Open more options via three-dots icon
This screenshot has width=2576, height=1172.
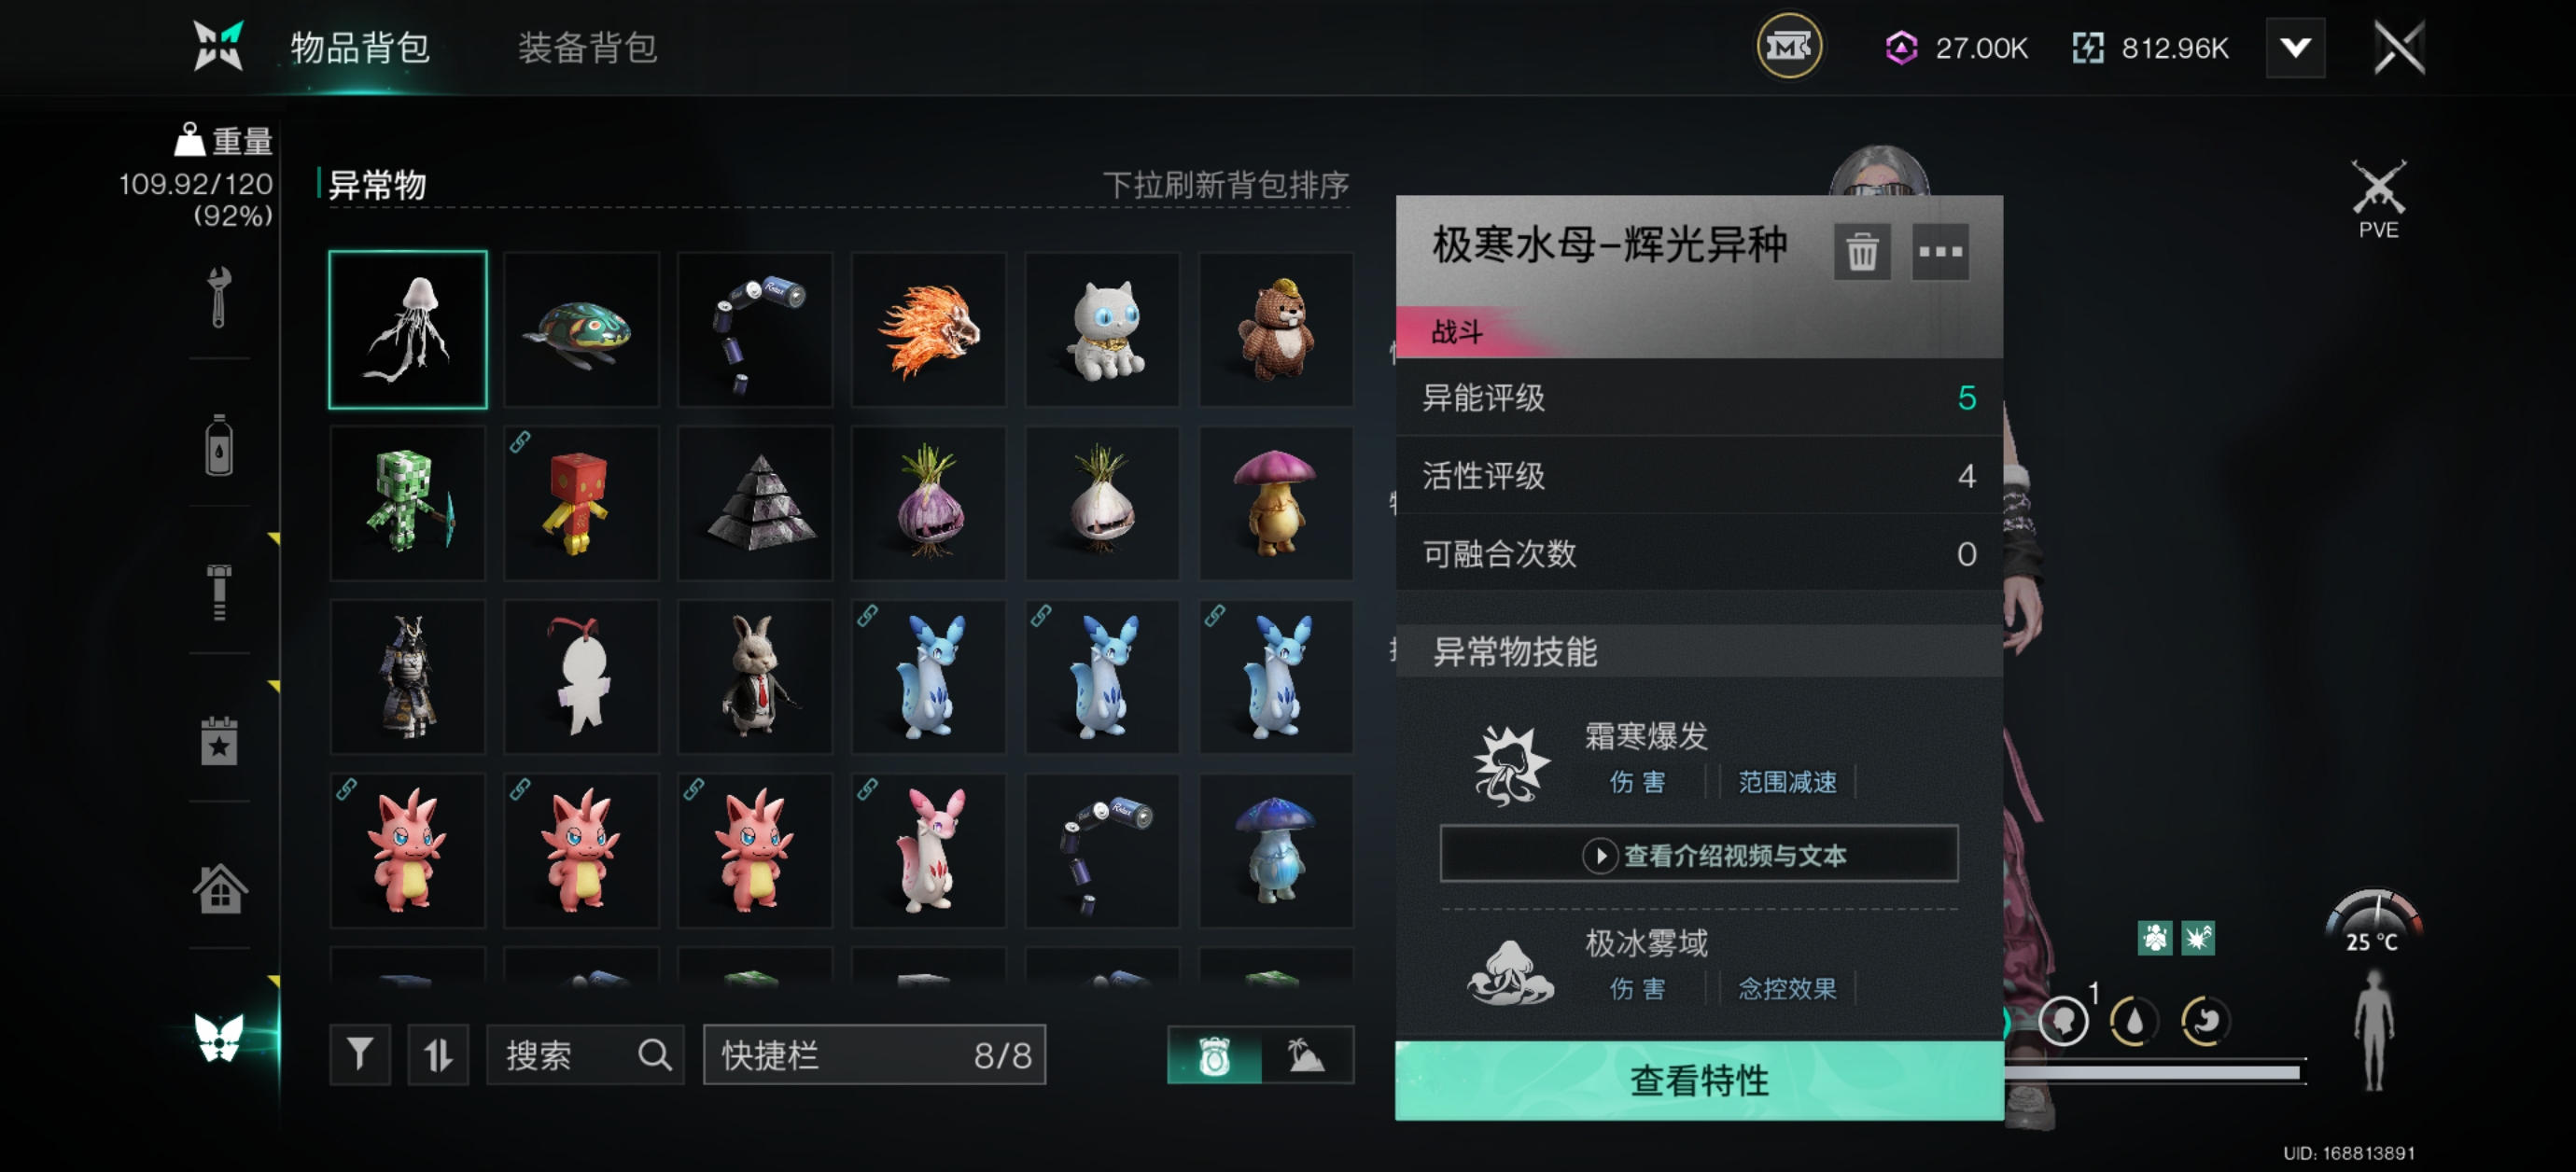(x=1939, y=251)
